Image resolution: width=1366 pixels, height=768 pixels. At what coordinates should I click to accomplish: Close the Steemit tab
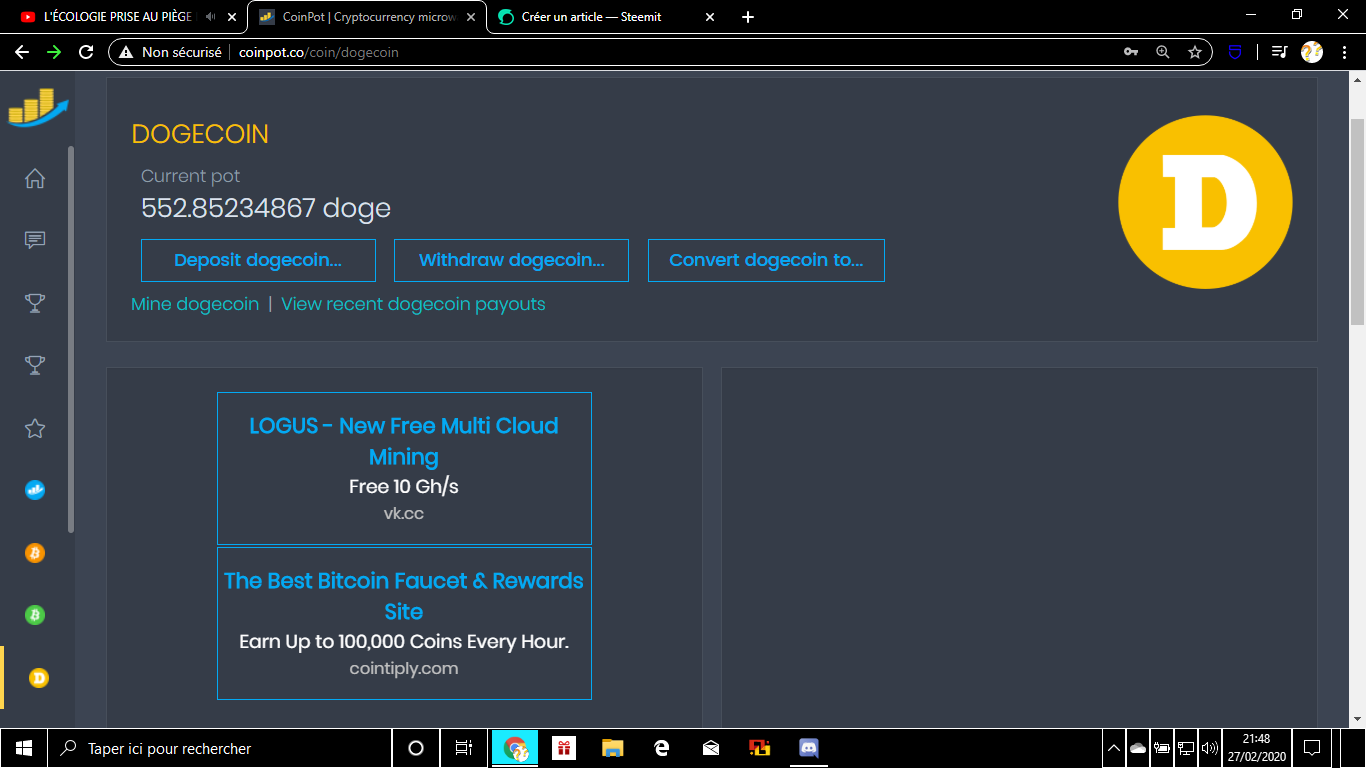tap(710, 17)
